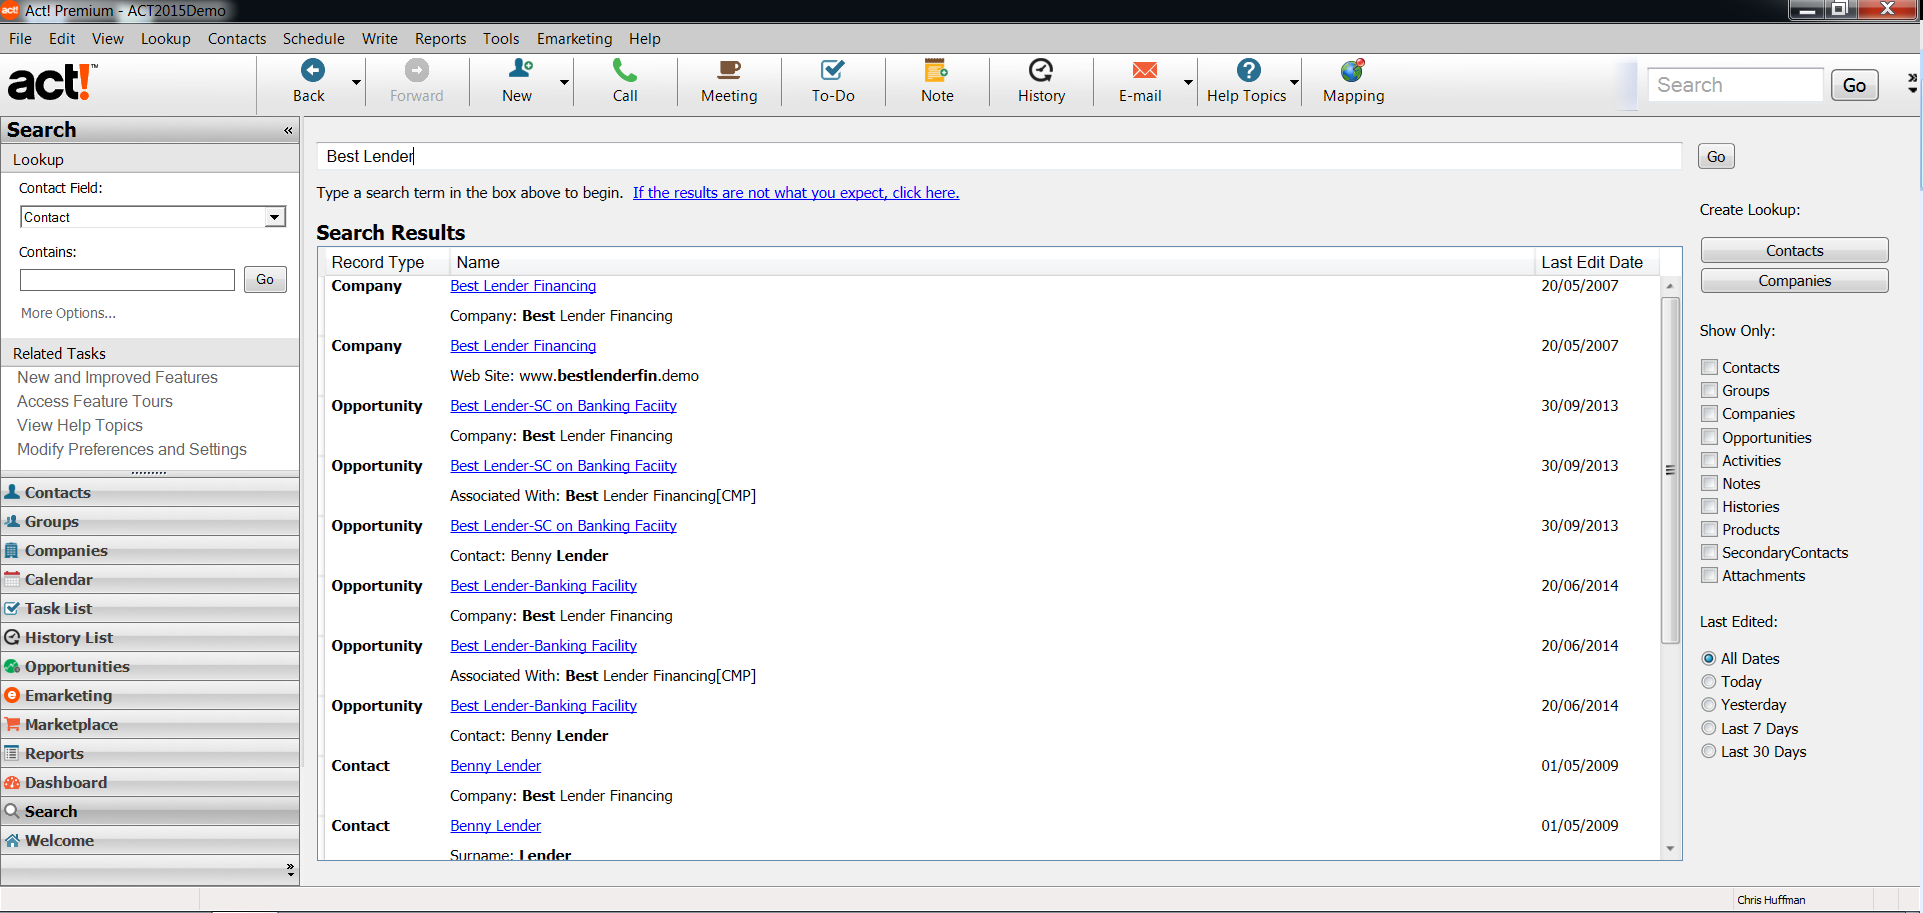The image size is (1923, 913).
Task: Click Go next to Best Lender search
Action: coord(1716,156)
